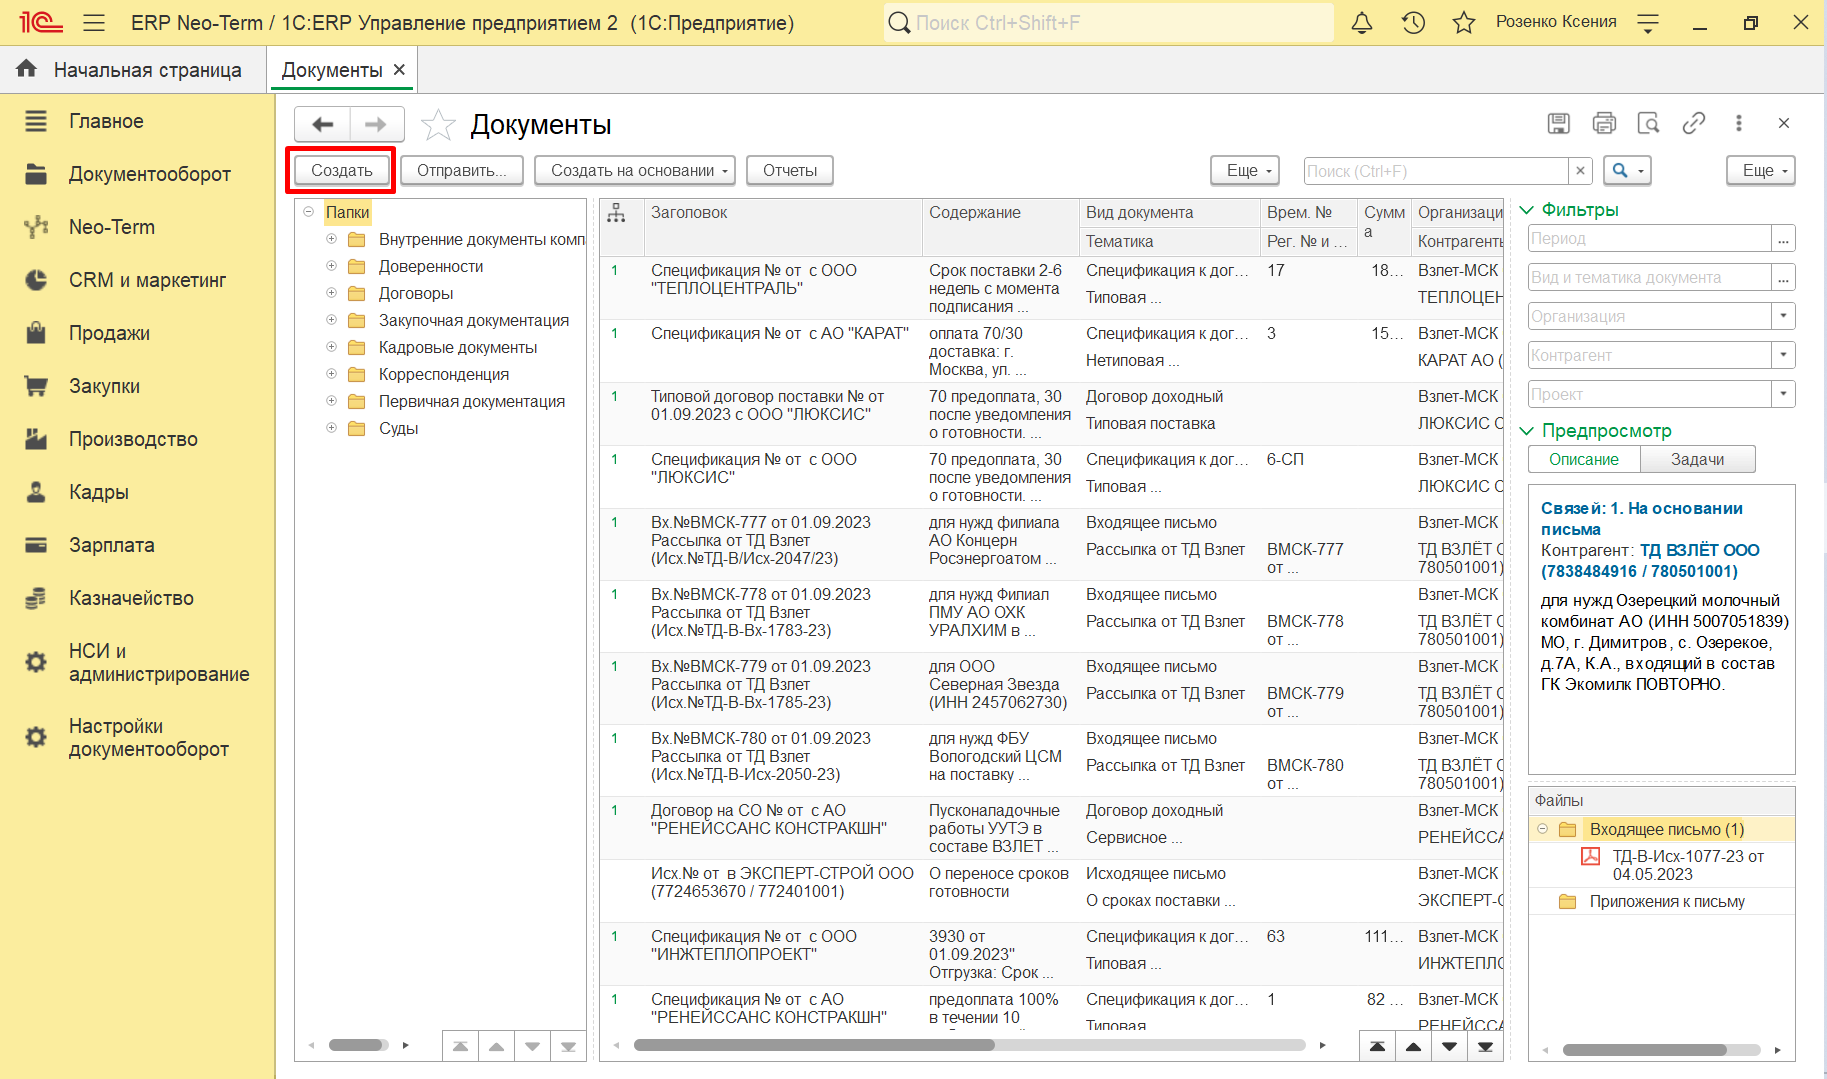Collapse the Предпросмотр section
This screenshot has height=1079, width=1827.
tap(1526, 431)
